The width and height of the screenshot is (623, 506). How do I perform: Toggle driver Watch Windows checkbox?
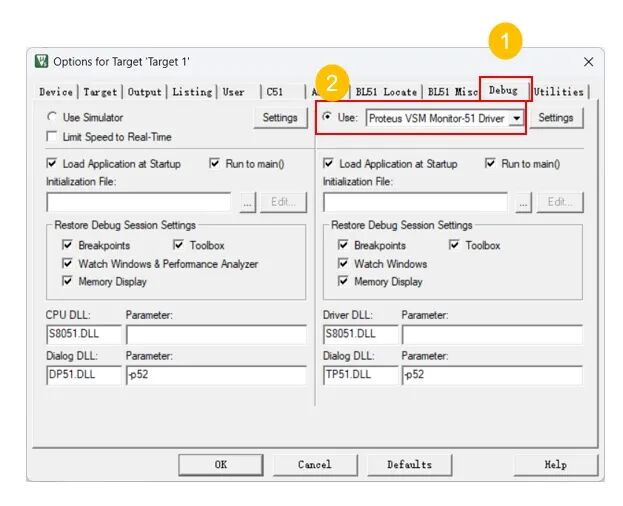[x=343, y=263]
